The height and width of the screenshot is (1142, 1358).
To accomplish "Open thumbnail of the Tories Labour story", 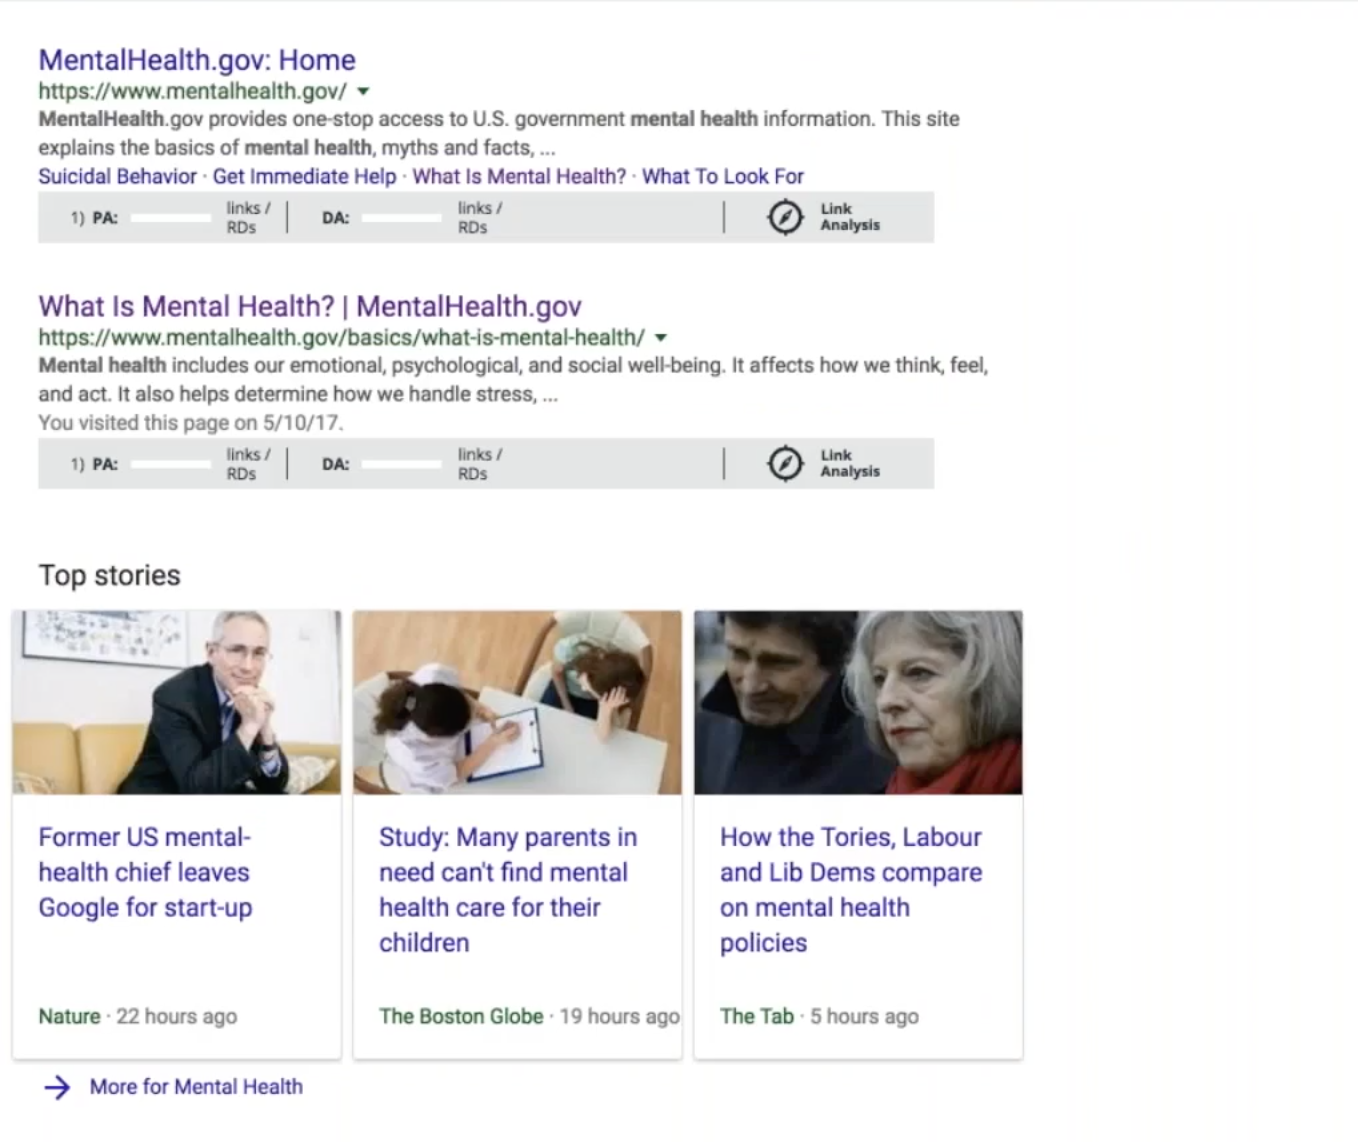I will pos(858,703).
